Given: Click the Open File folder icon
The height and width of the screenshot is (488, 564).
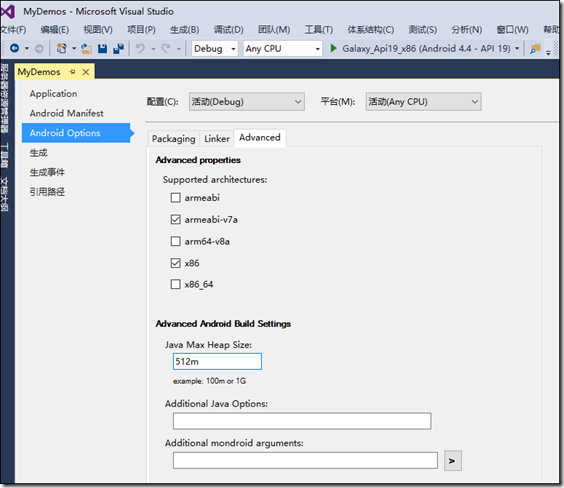Looking at the screenshot, I should pyautogui.click(x=86, y=49).
